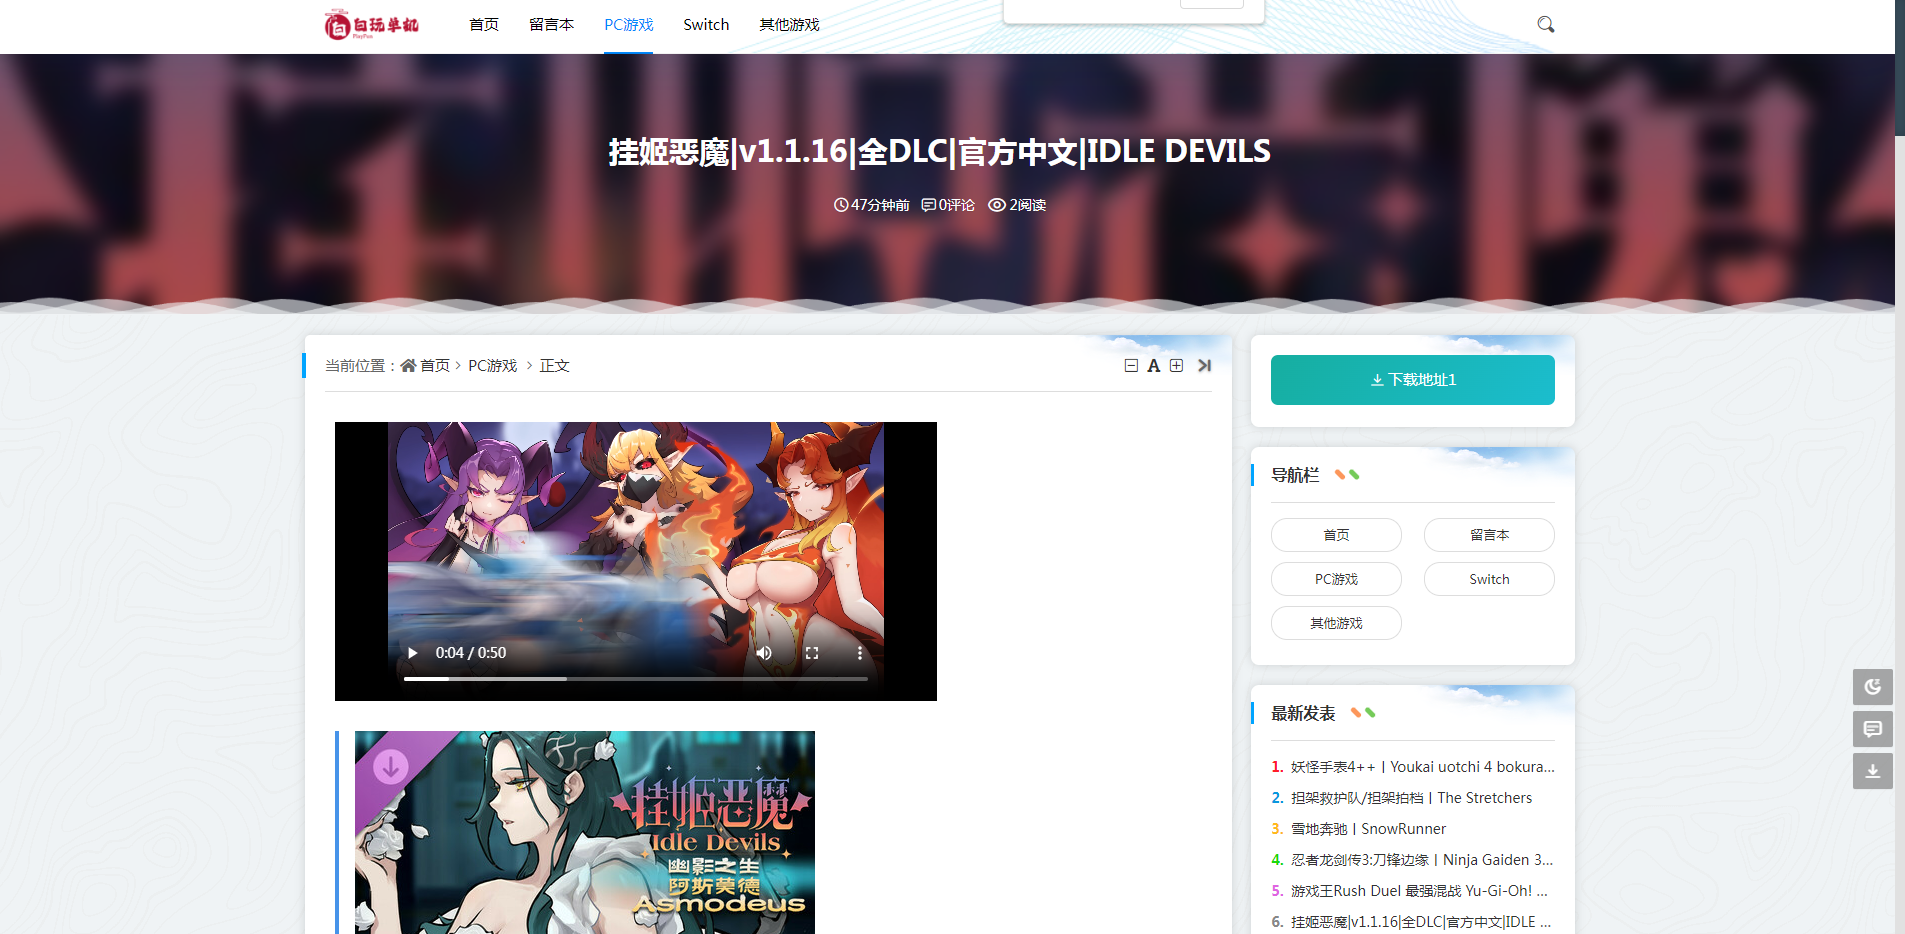Image resolution: width=1905 pixels, height=934 pixels.
Task: Collapse sidebar with the skip arrow icon
Action: coord(1204,366)
